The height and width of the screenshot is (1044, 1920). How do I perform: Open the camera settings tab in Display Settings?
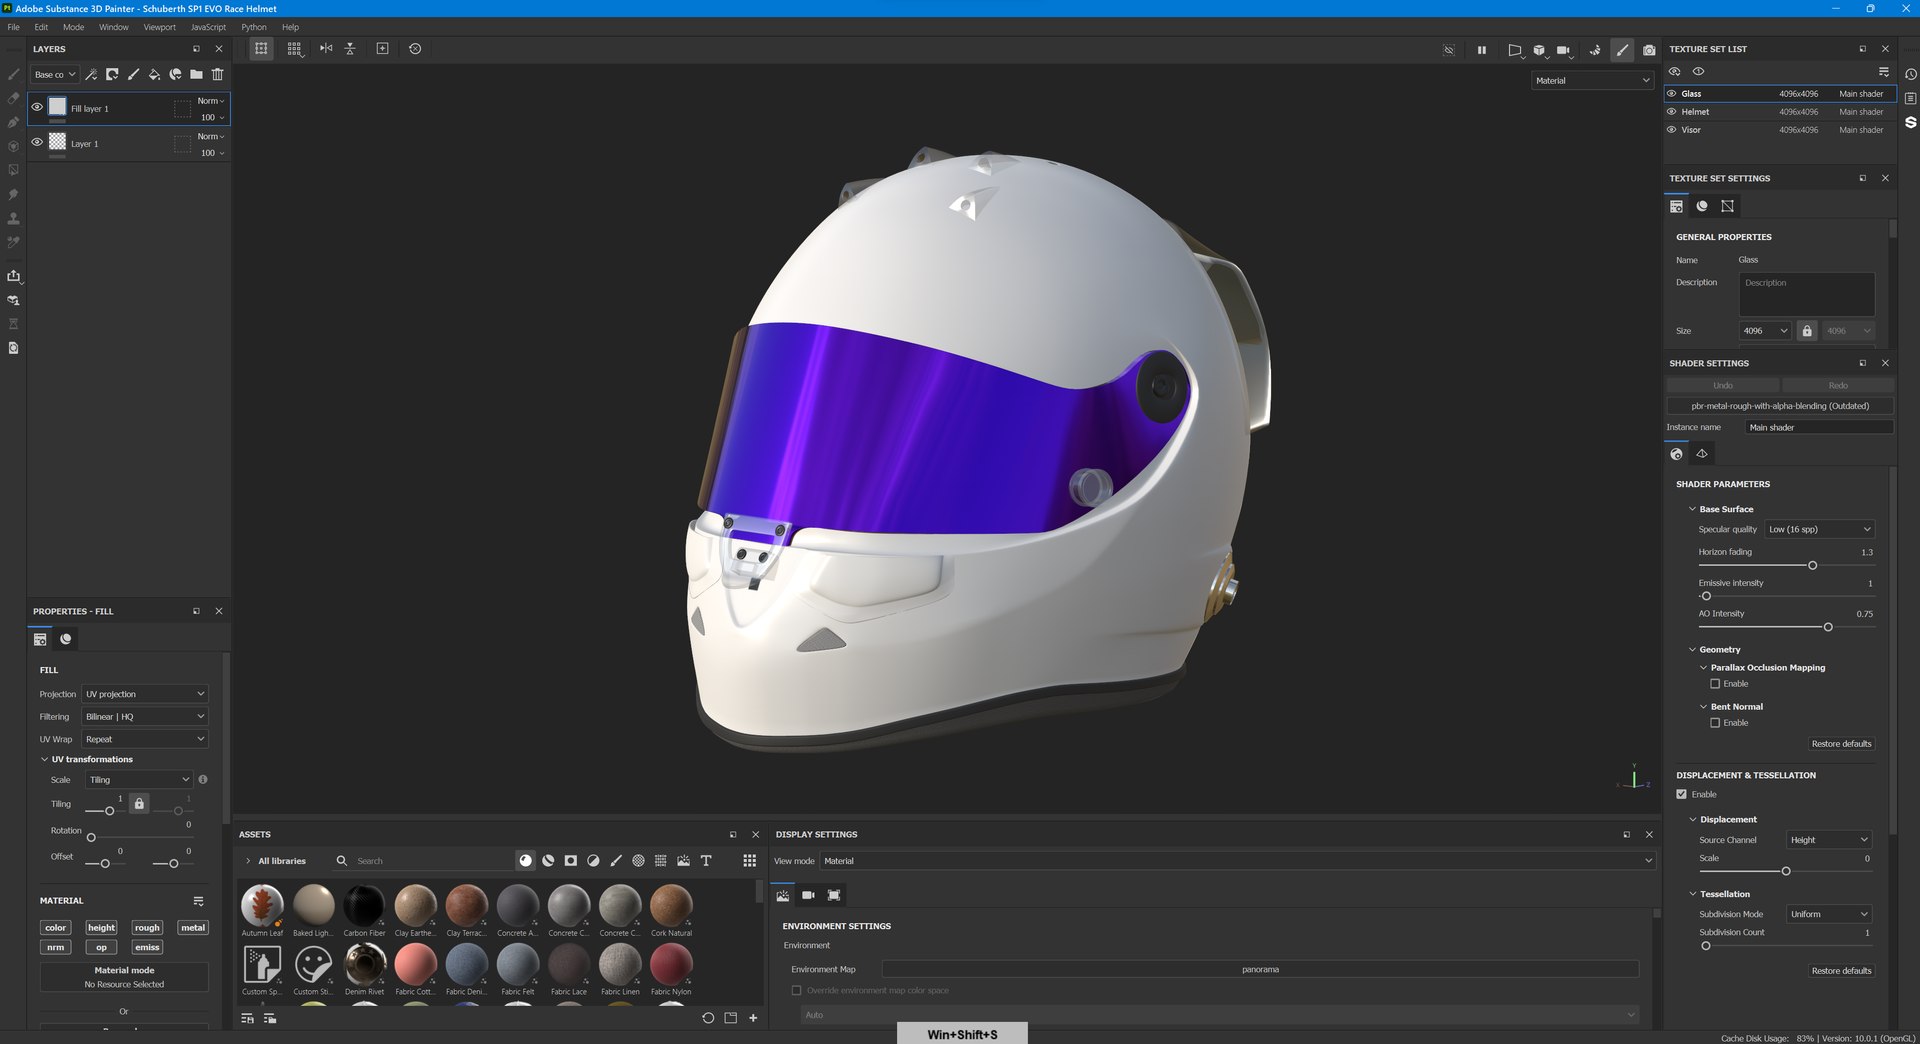coord(808,895)
